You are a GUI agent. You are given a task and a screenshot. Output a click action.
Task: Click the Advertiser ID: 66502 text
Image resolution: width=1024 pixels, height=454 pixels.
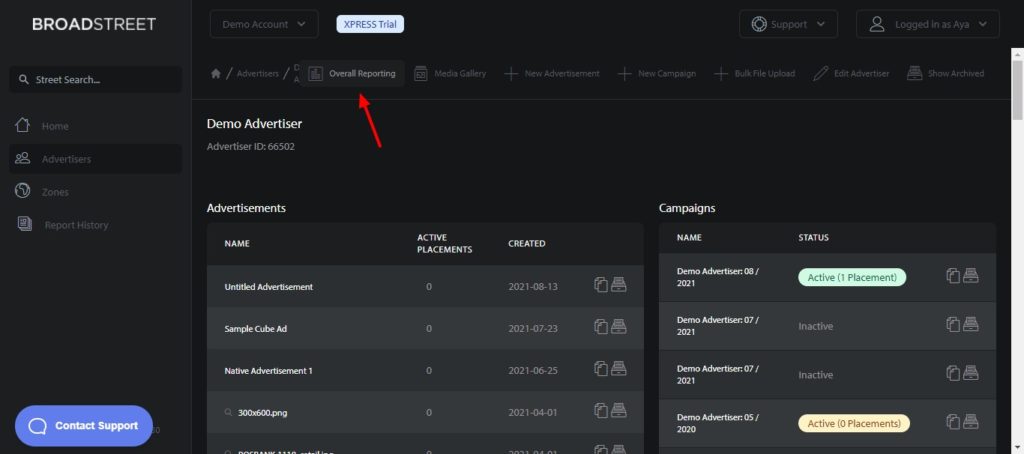pyautogui.click(x=251, y=146)
